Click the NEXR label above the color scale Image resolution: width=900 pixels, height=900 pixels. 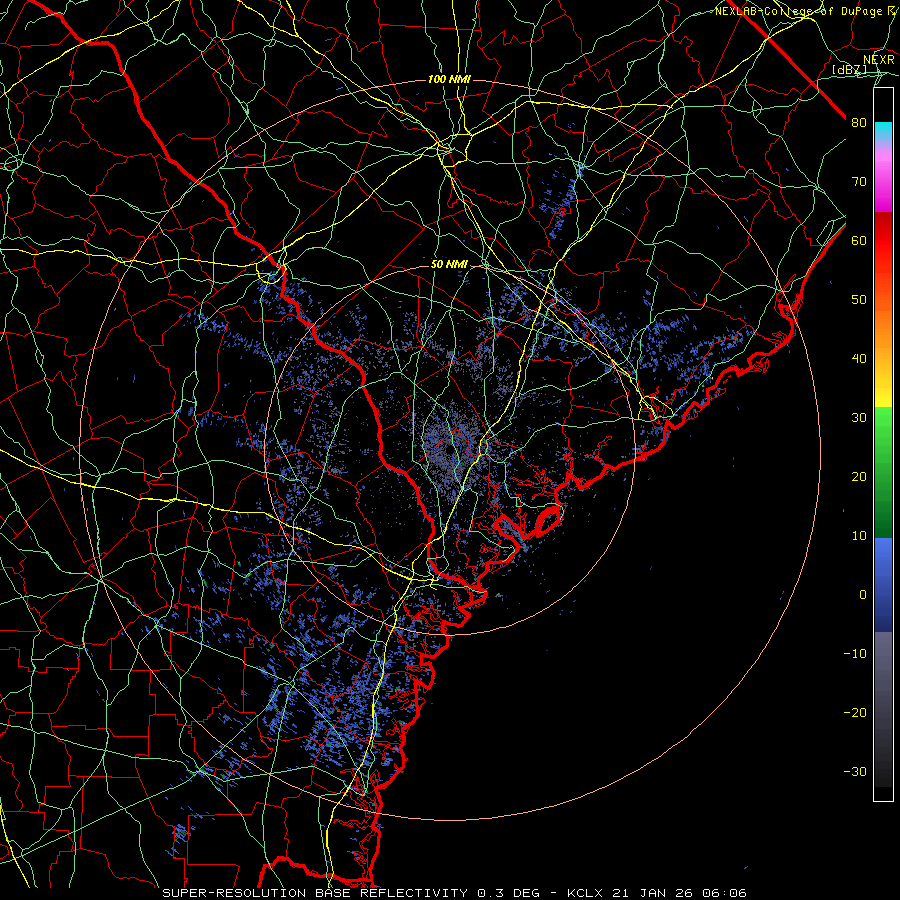[879, 60]
